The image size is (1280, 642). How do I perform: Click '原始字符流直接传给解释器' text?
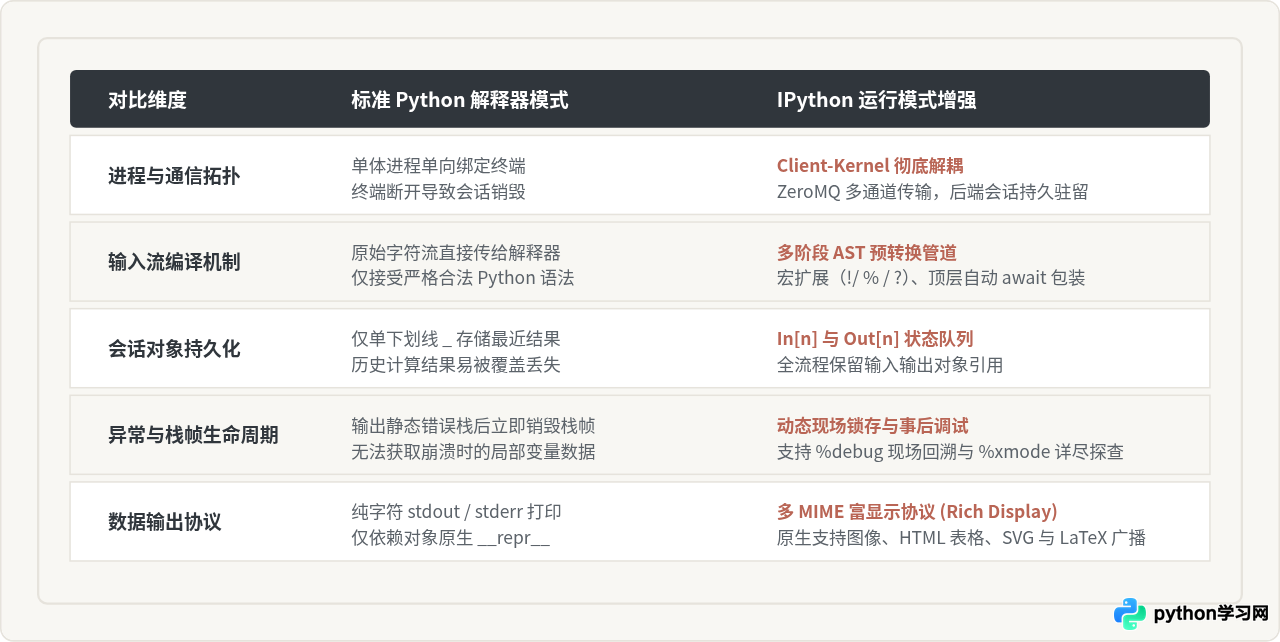coord(456,252)
